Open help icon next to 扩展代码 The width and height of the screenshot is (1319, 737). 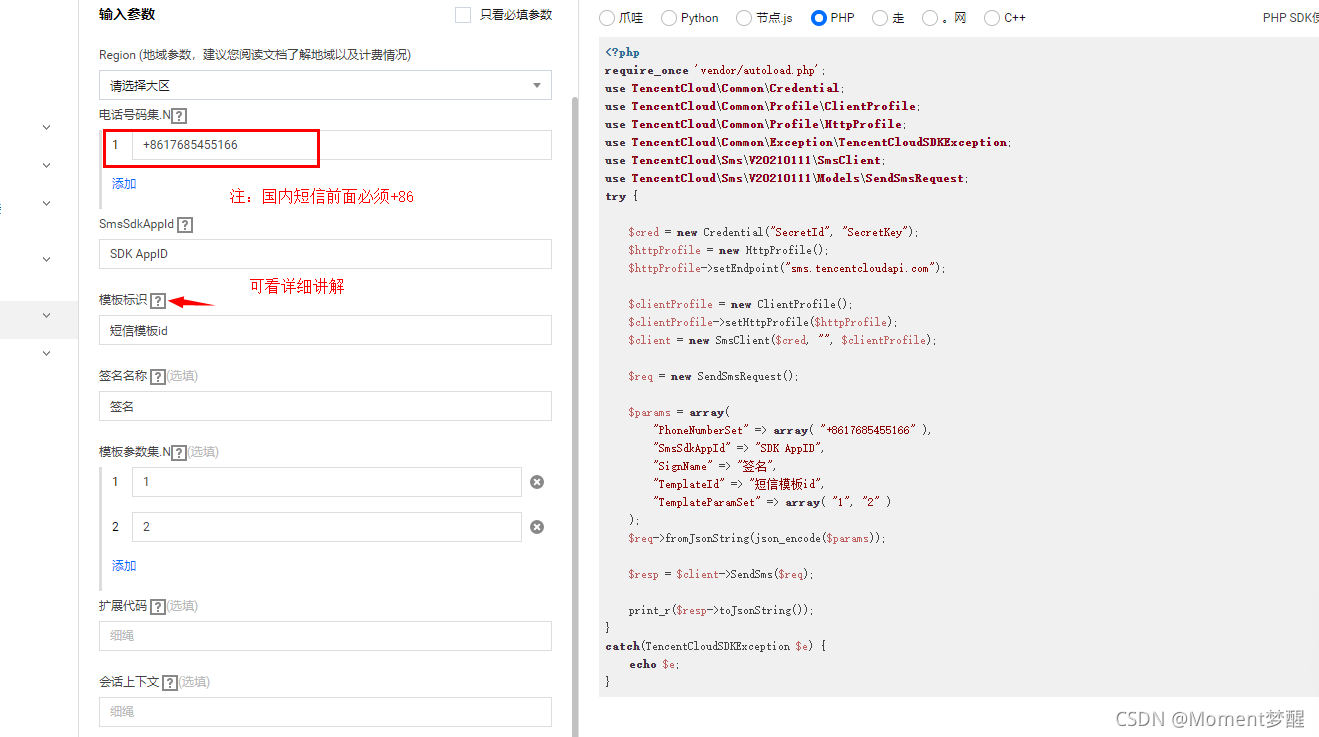[158, 607]
